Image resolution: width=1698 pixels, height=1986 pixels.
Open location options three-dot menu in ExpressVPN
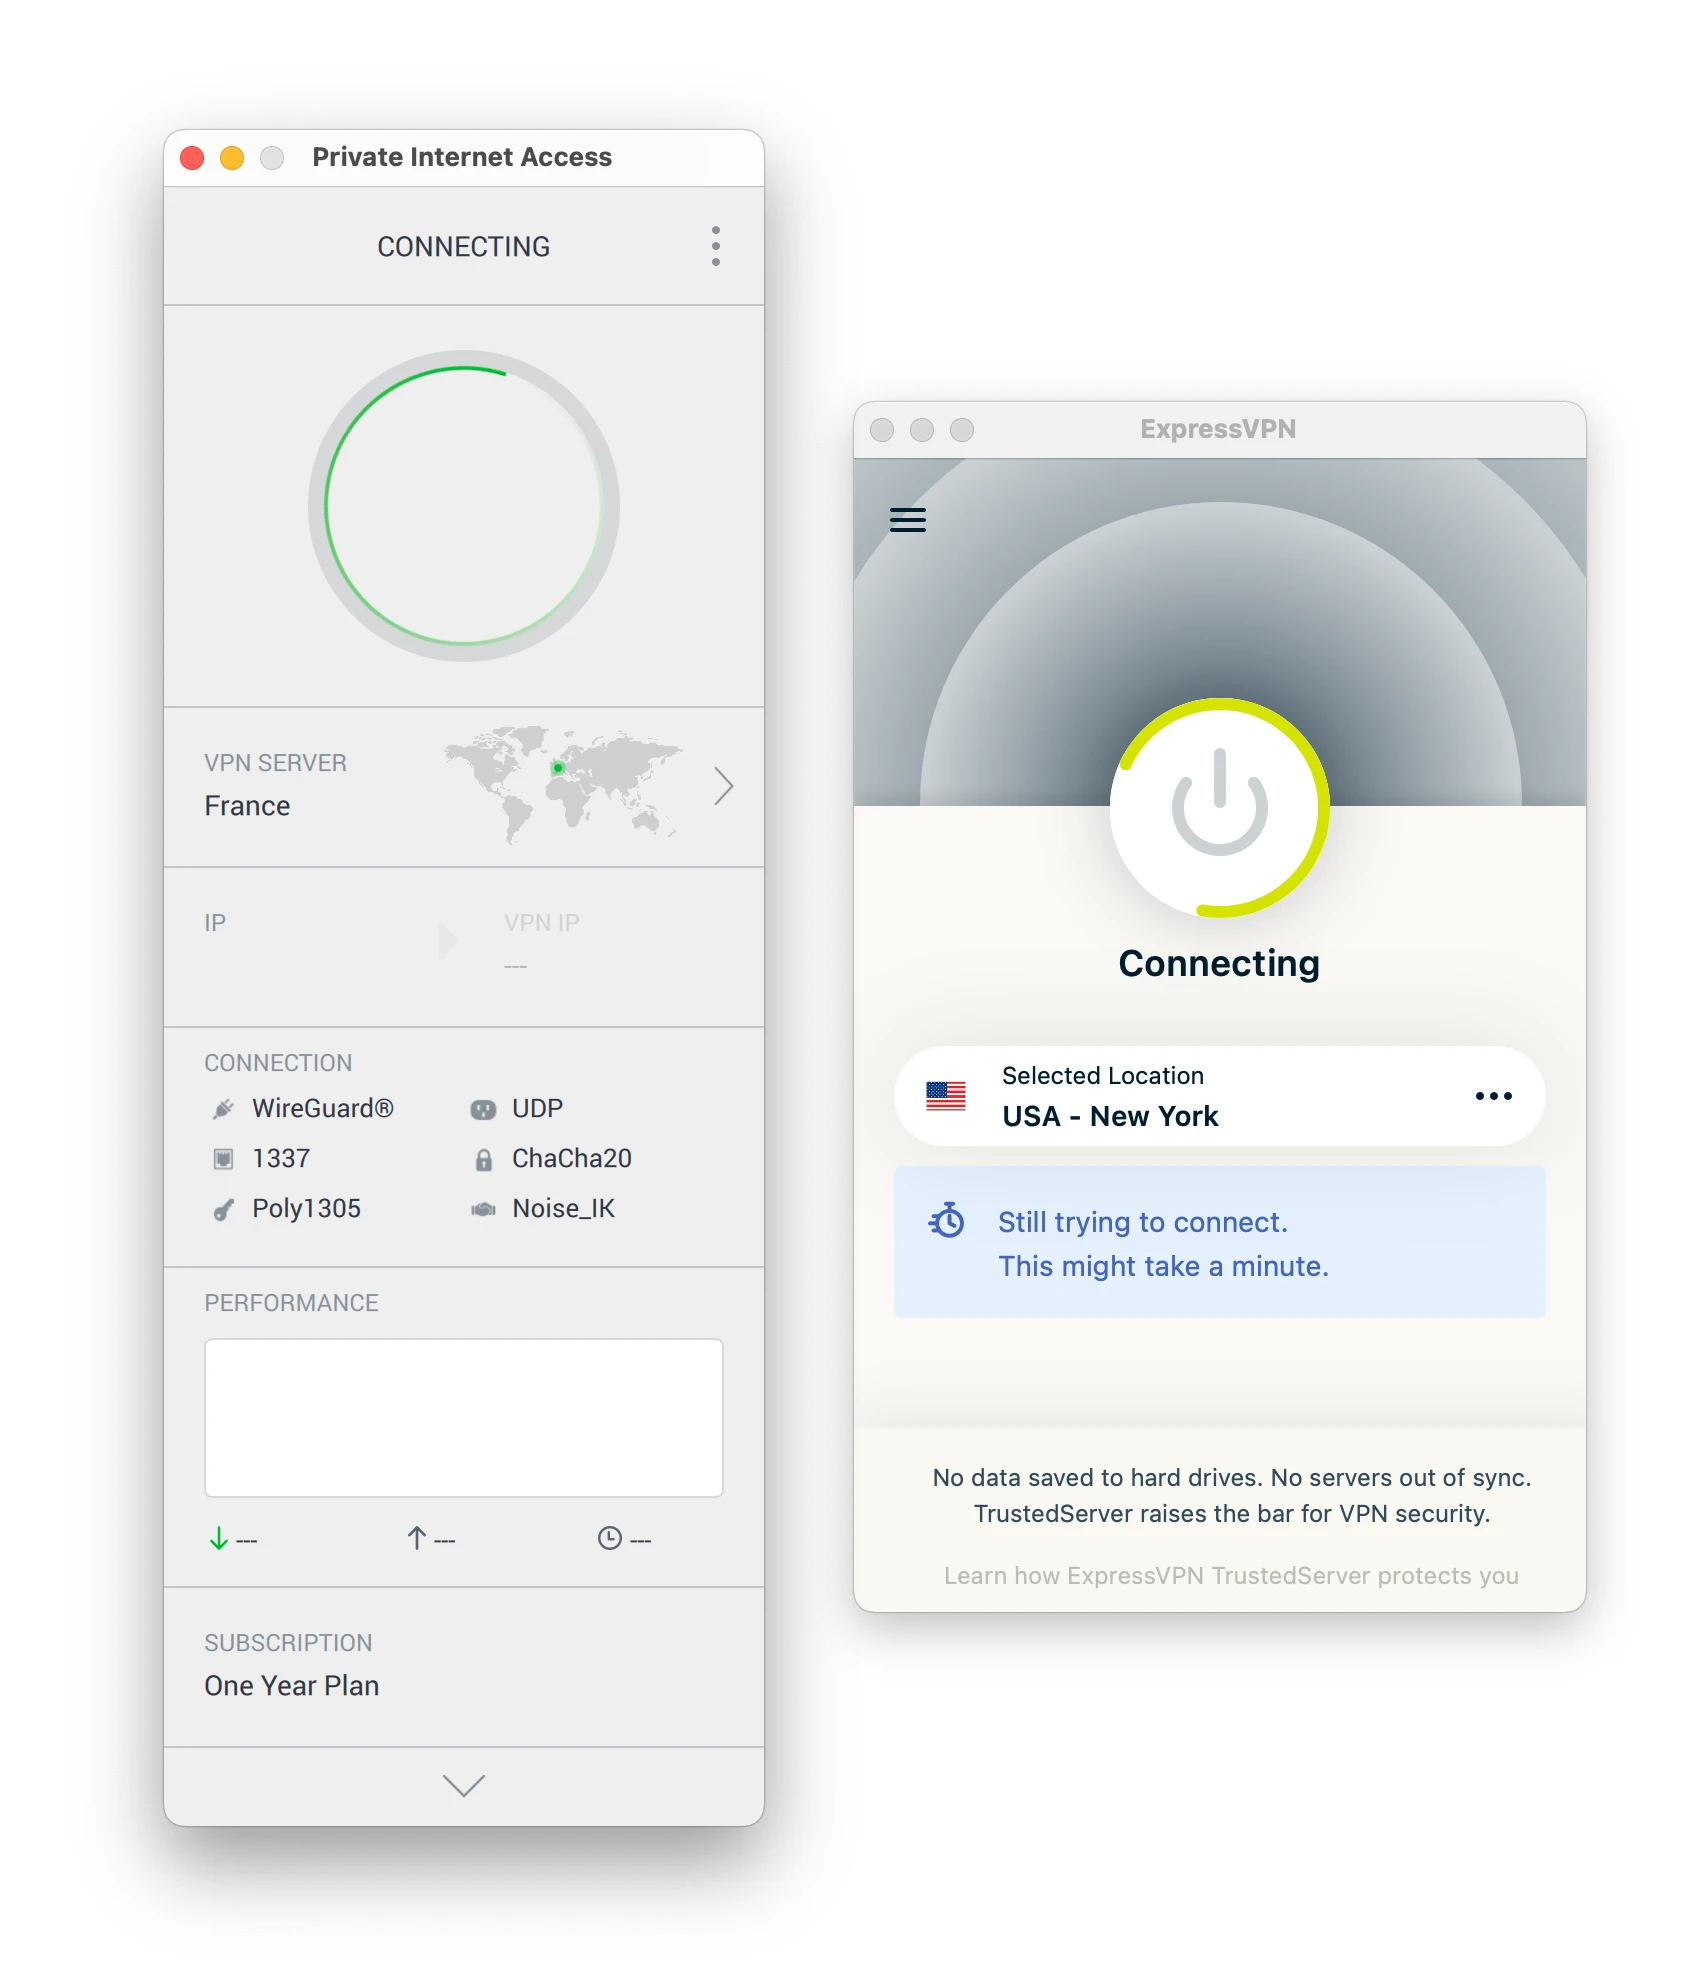pos(1494,1096)
